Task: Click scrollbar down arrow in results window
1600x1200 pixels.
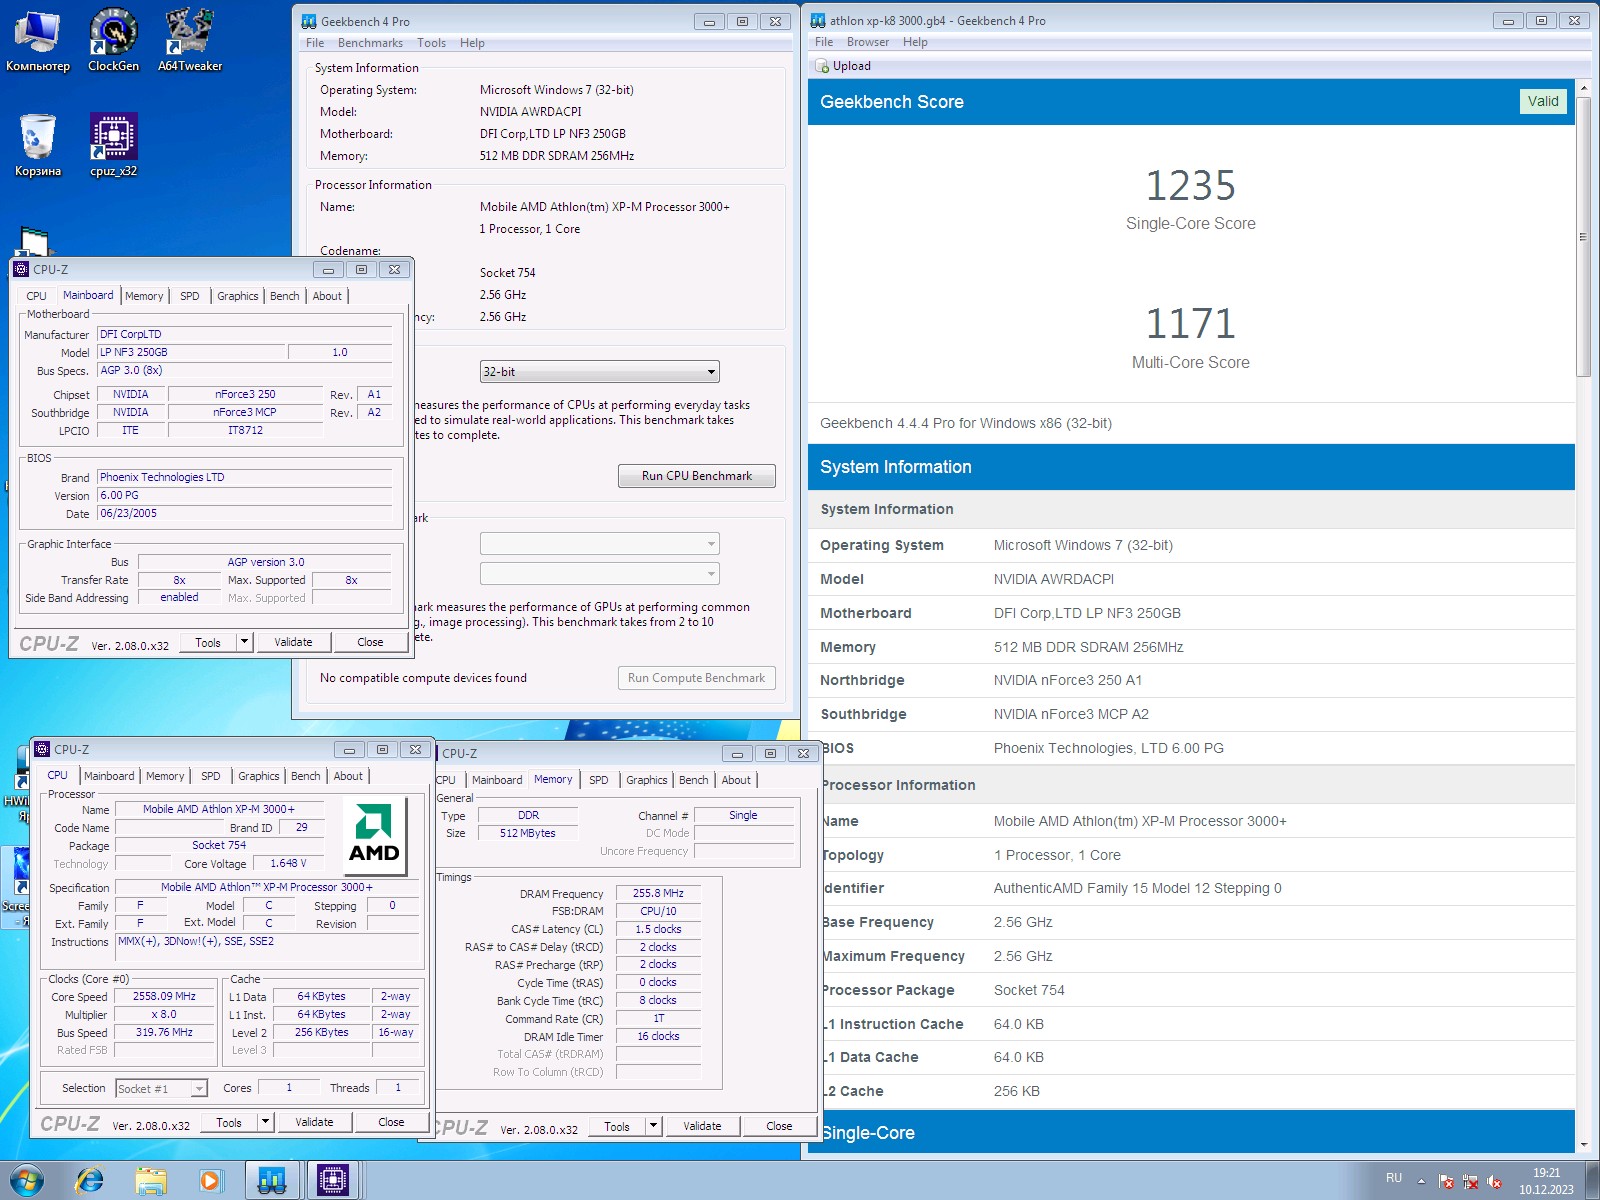Action: click(x=1583, y=1145)
